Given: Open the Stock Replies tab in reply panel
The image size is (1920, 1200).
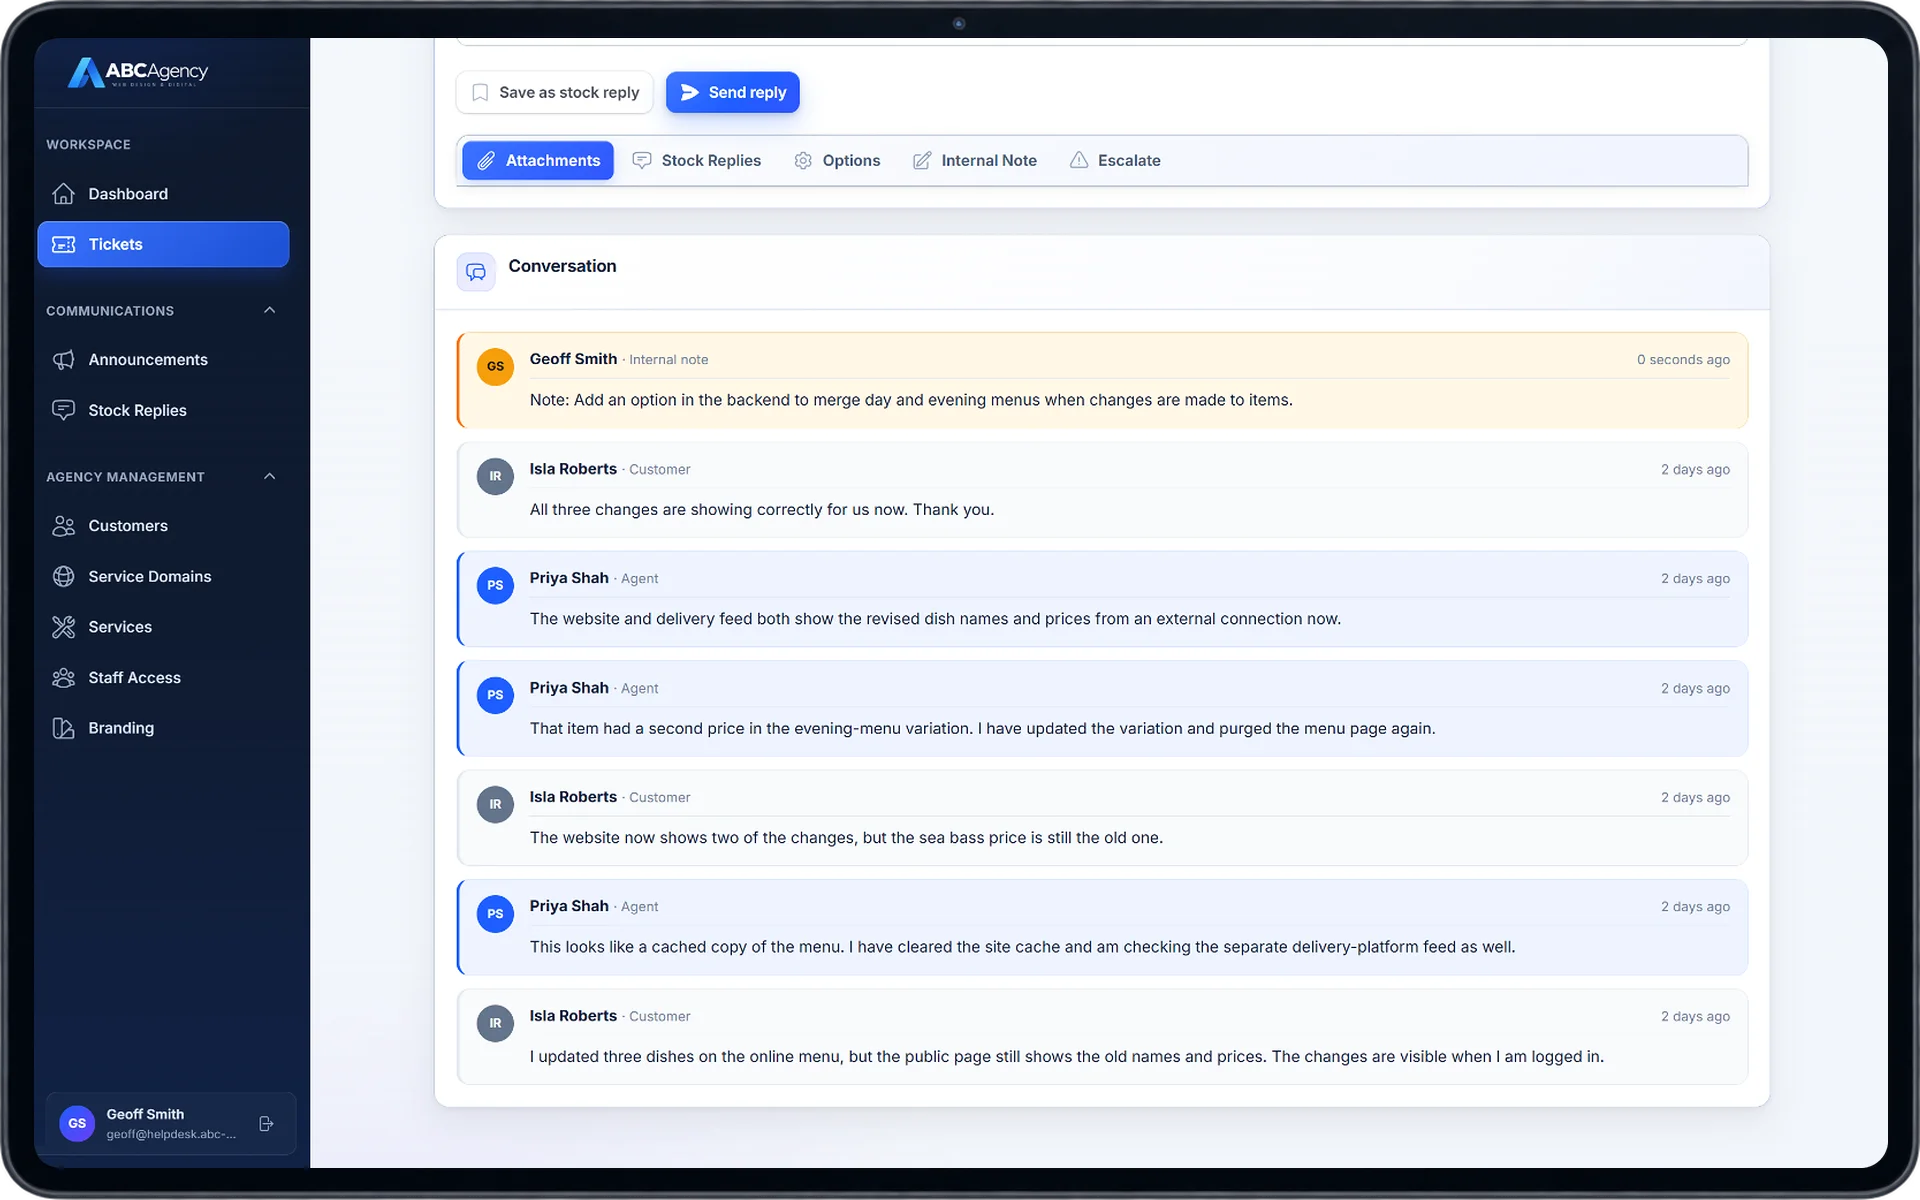Looking at the screenshot, I should point(697,160).
